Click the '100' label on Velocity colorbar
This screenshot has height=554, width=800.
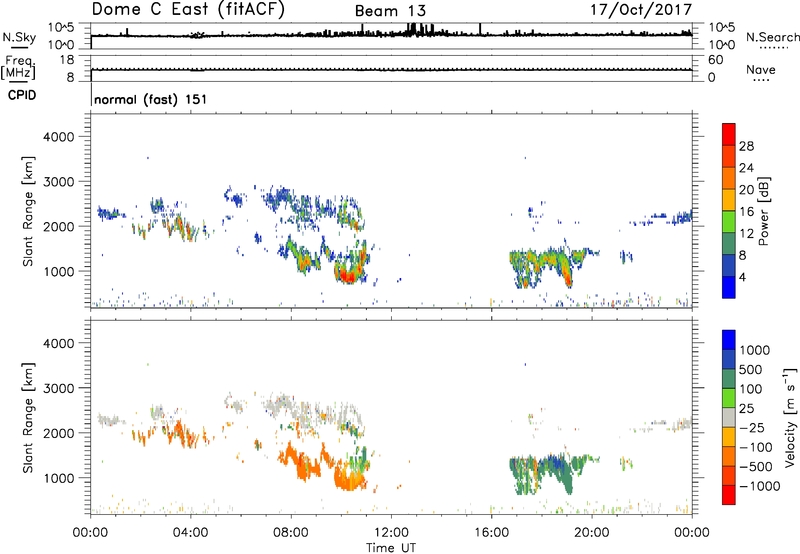point(751,389)
